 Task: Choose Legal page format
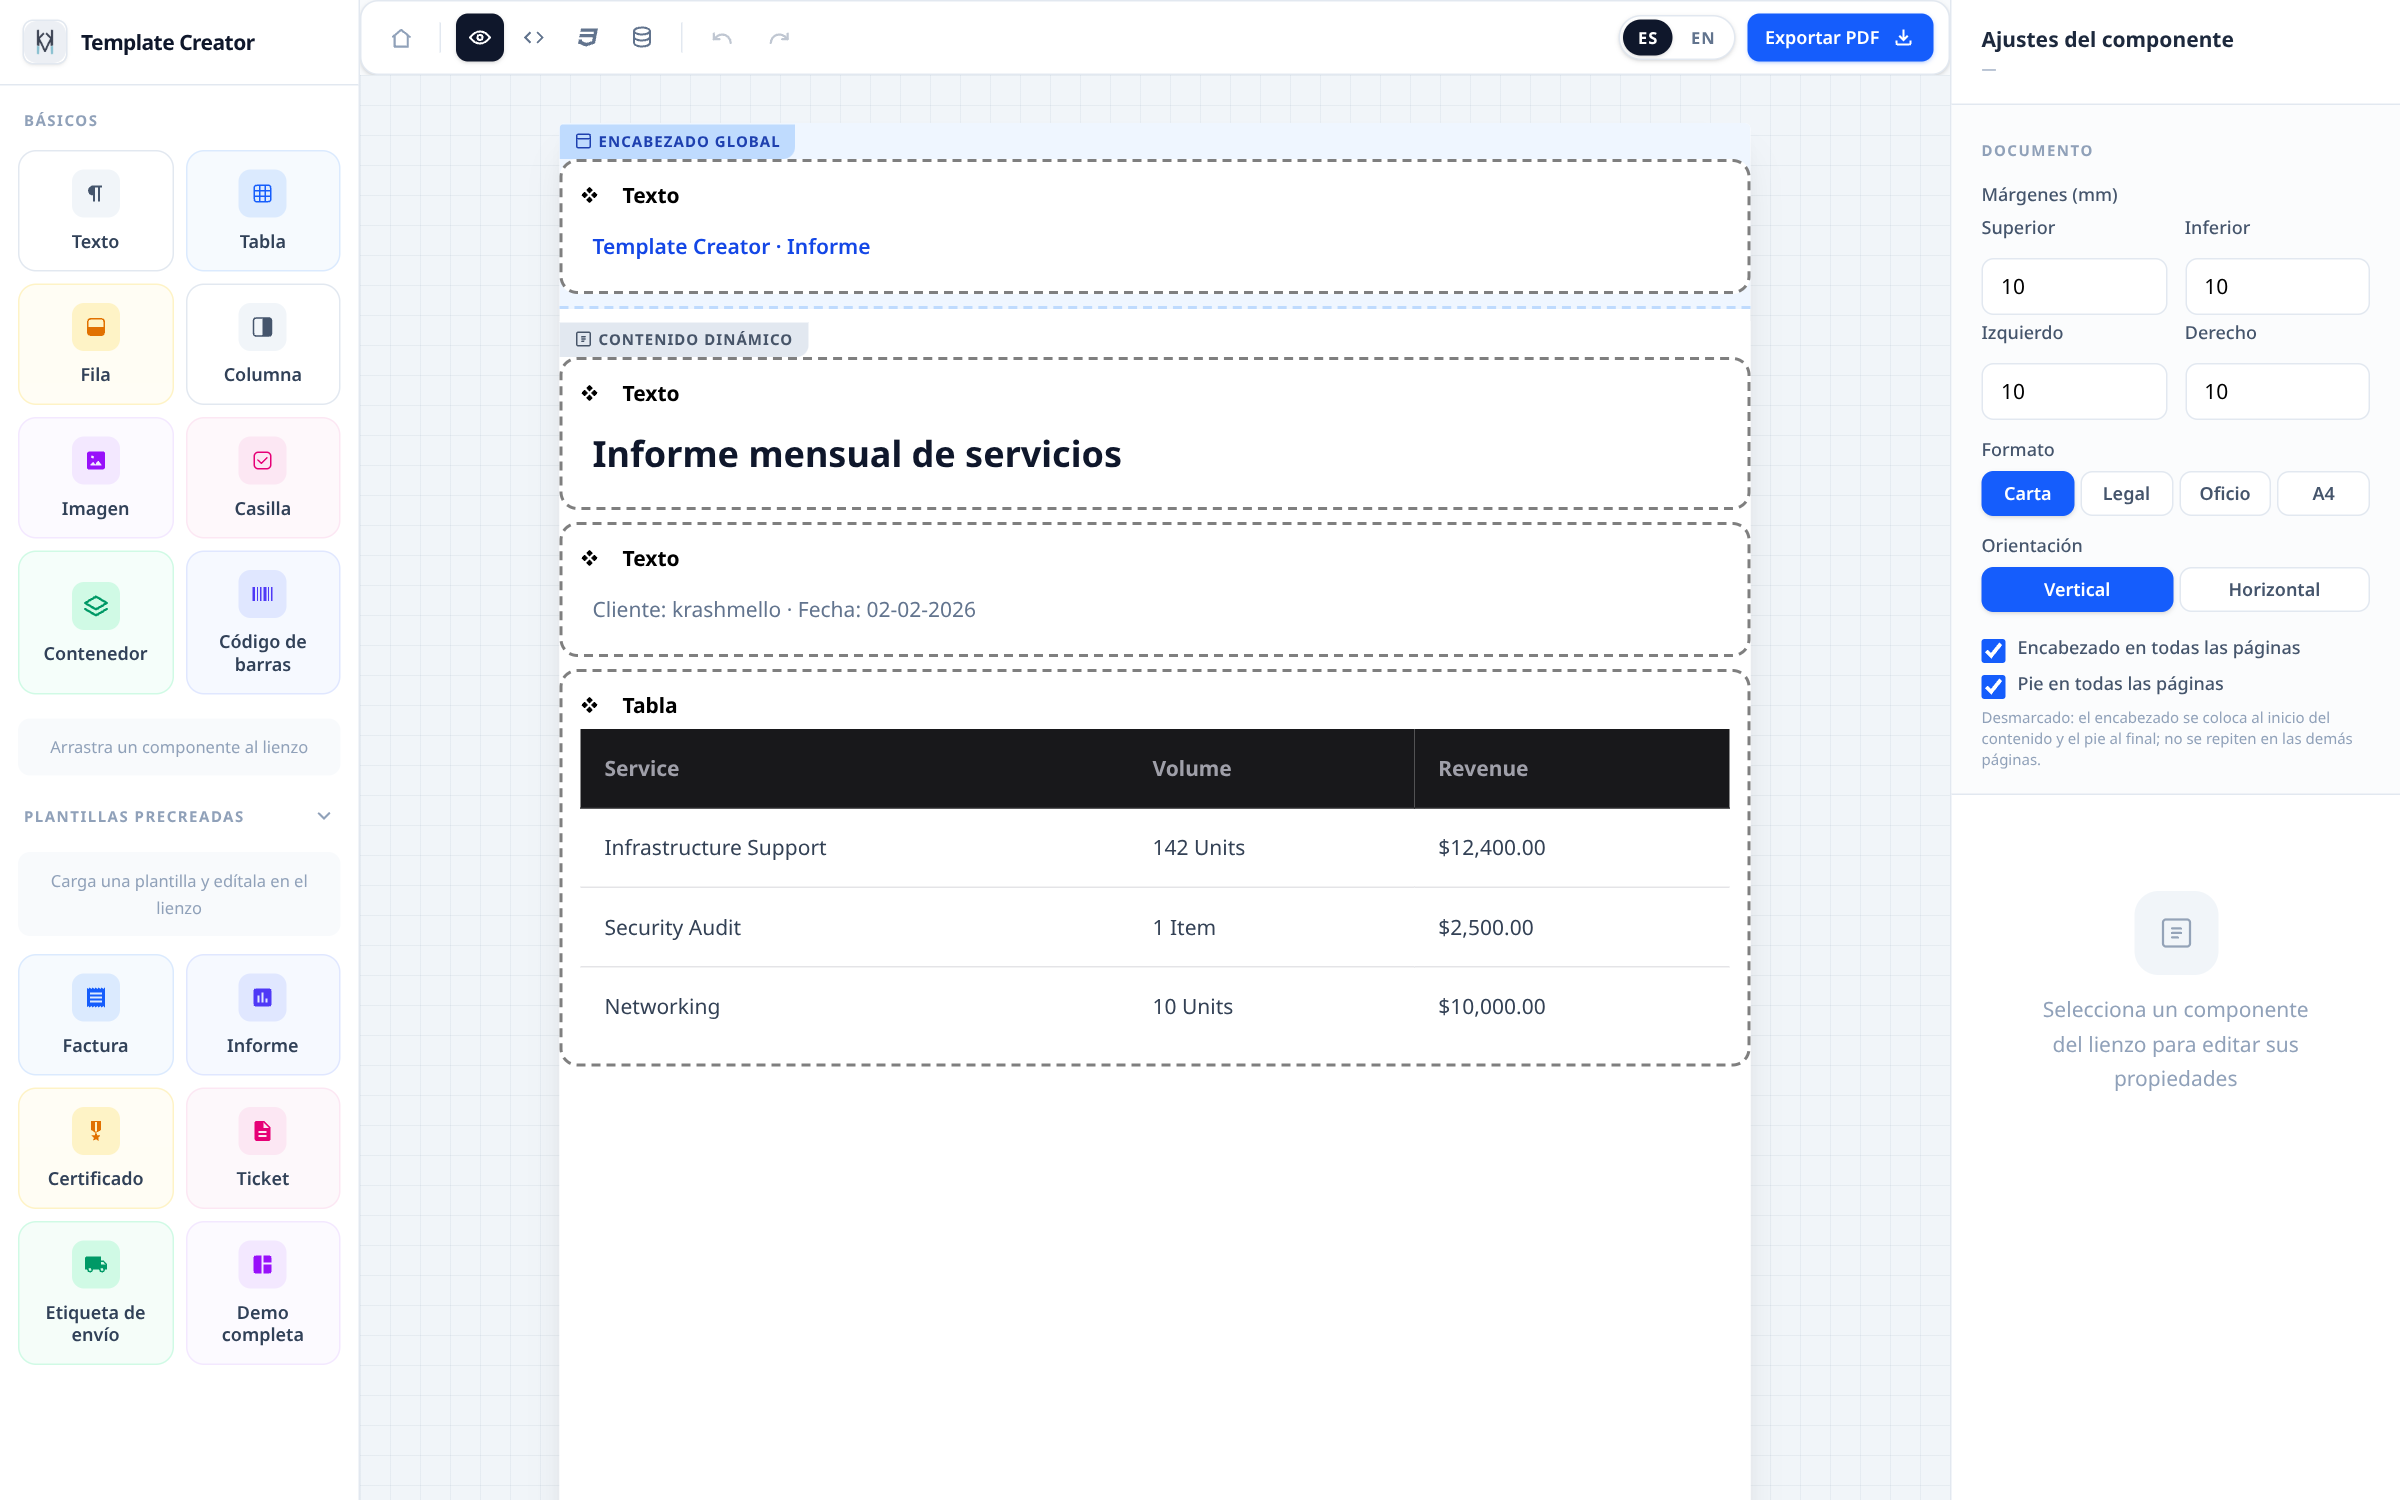2126,493
